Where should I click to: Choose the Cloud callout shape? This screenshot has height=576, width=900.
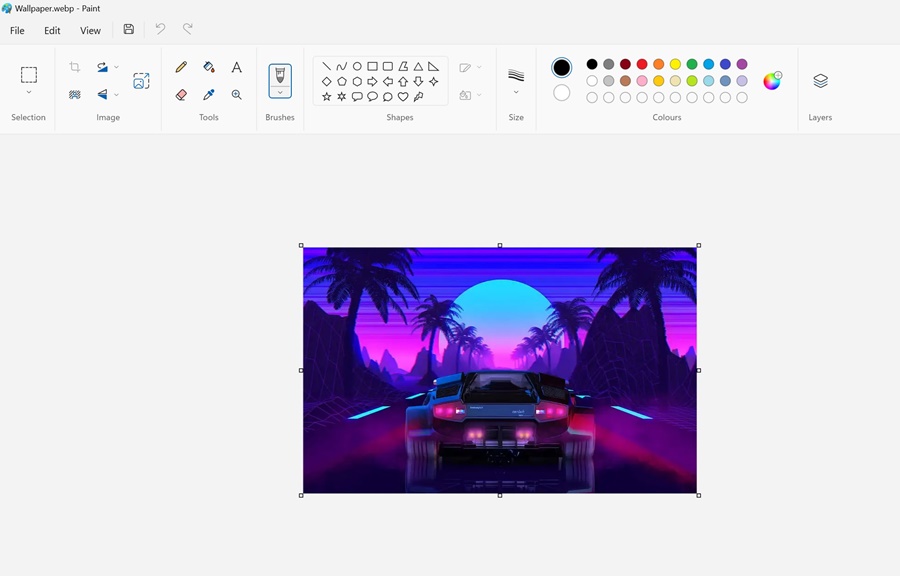388,96
